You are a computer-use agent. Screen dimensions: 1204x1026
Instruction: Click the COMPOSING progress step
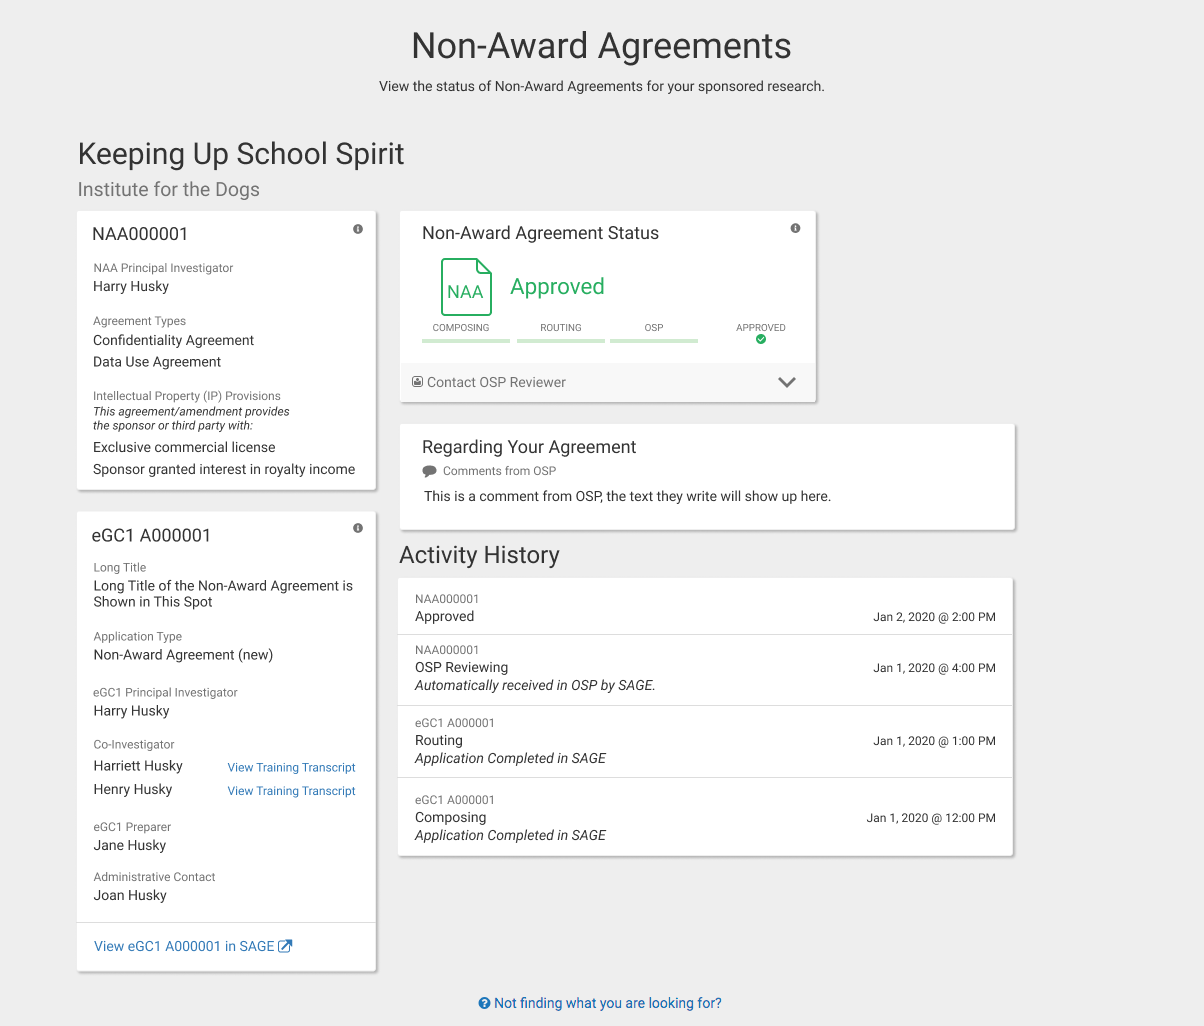pos(465,333)
